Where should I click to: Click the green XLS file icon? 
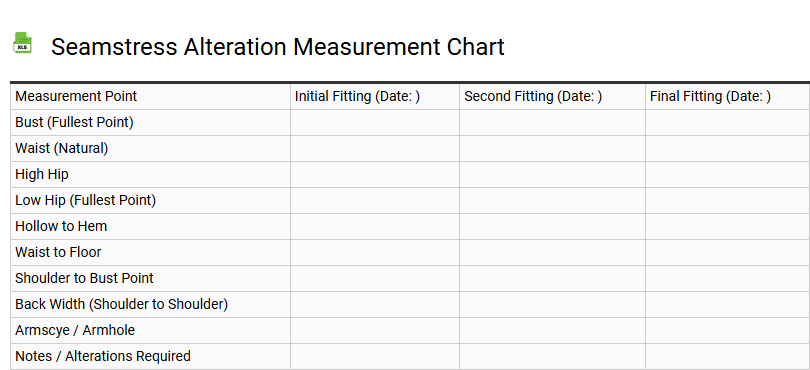point(22,42)
